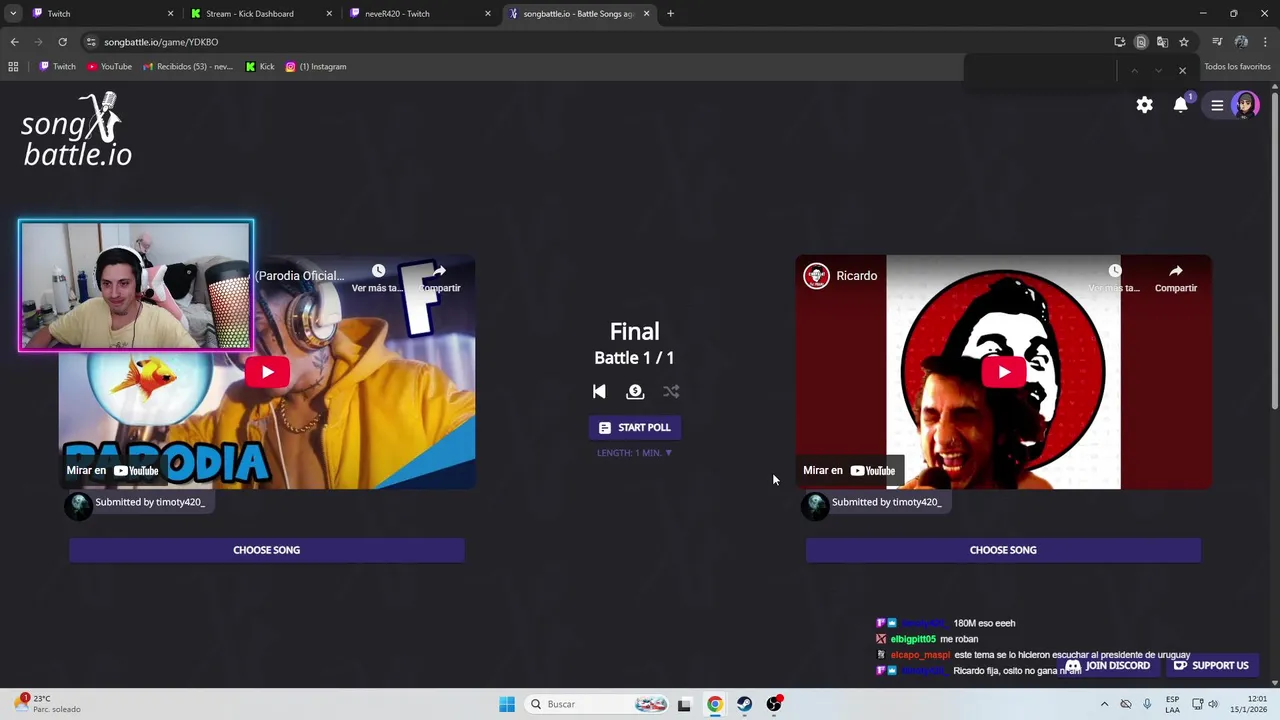The image size is (1280, 720).
Task: Play the Parodia video on the left
Action: click(x=267, y=372)
